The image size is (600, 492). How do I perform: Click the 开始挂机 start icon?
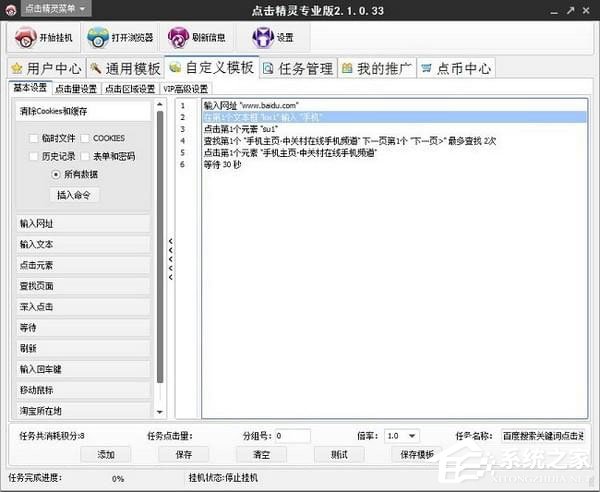pos(25,37)
